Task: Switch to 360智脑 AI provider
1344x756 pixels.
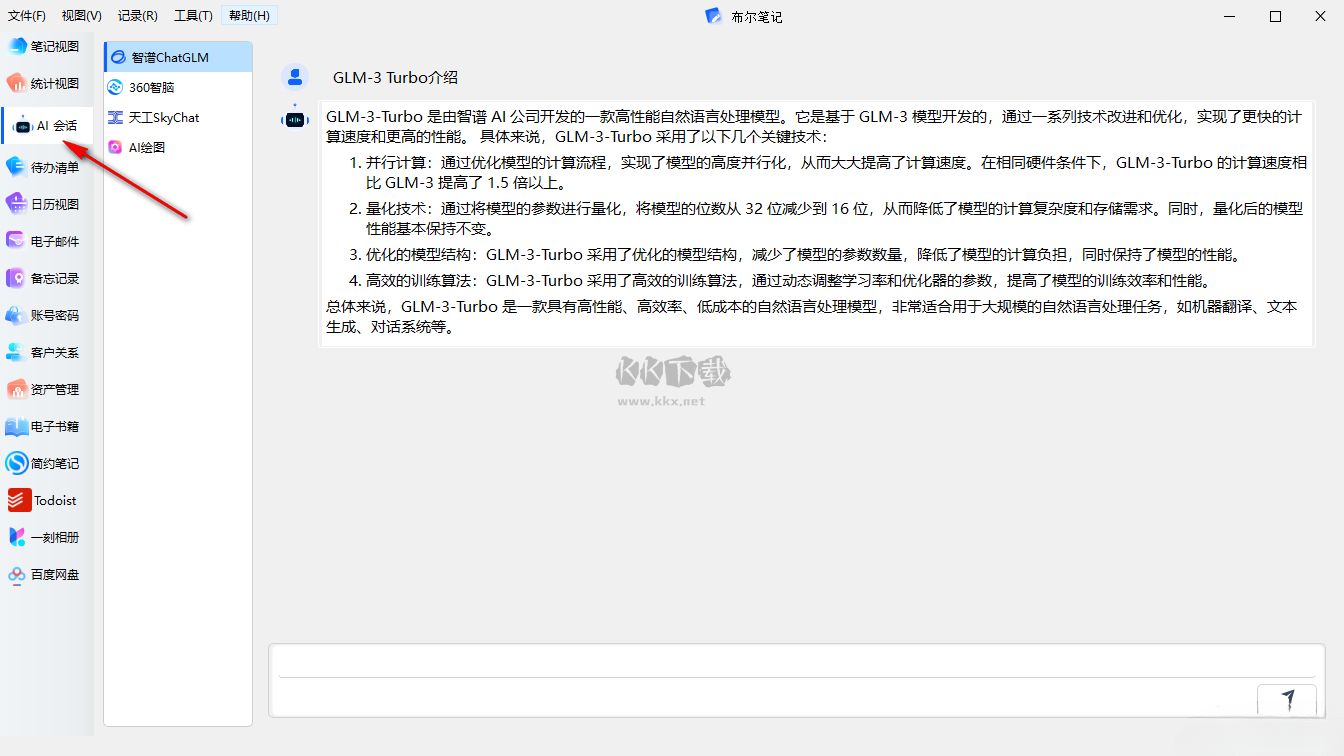Action: pyautogui.click(x=151, y=88)
